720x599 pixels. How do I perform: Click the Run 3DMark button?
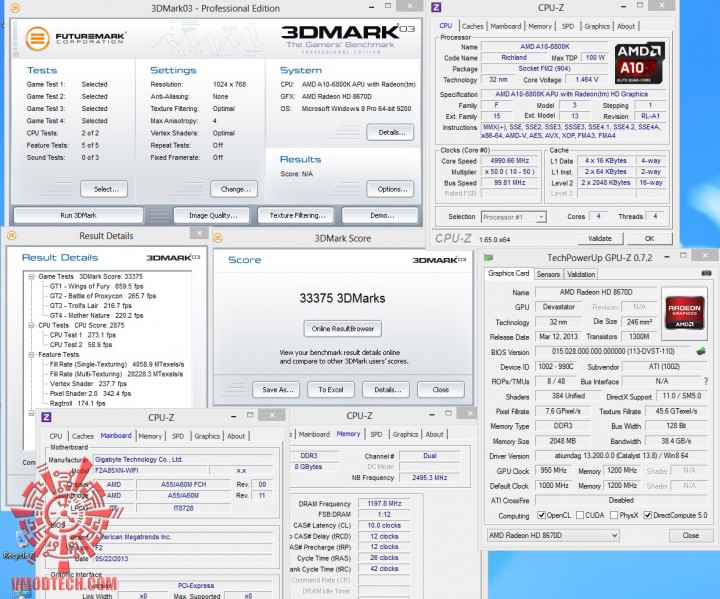click(79, 215)
